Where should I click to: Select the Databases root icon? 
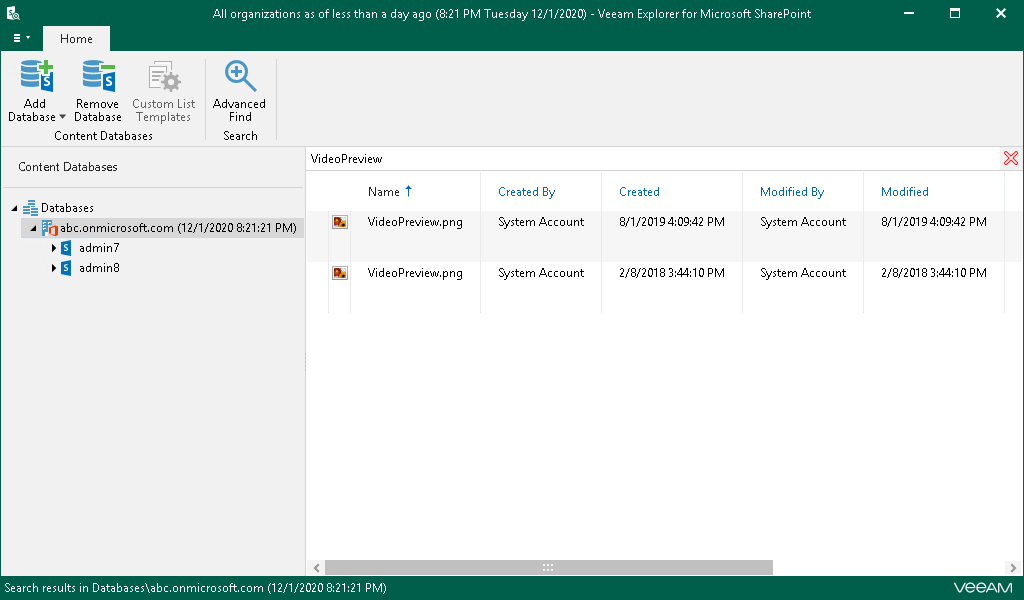click(30, 208)
